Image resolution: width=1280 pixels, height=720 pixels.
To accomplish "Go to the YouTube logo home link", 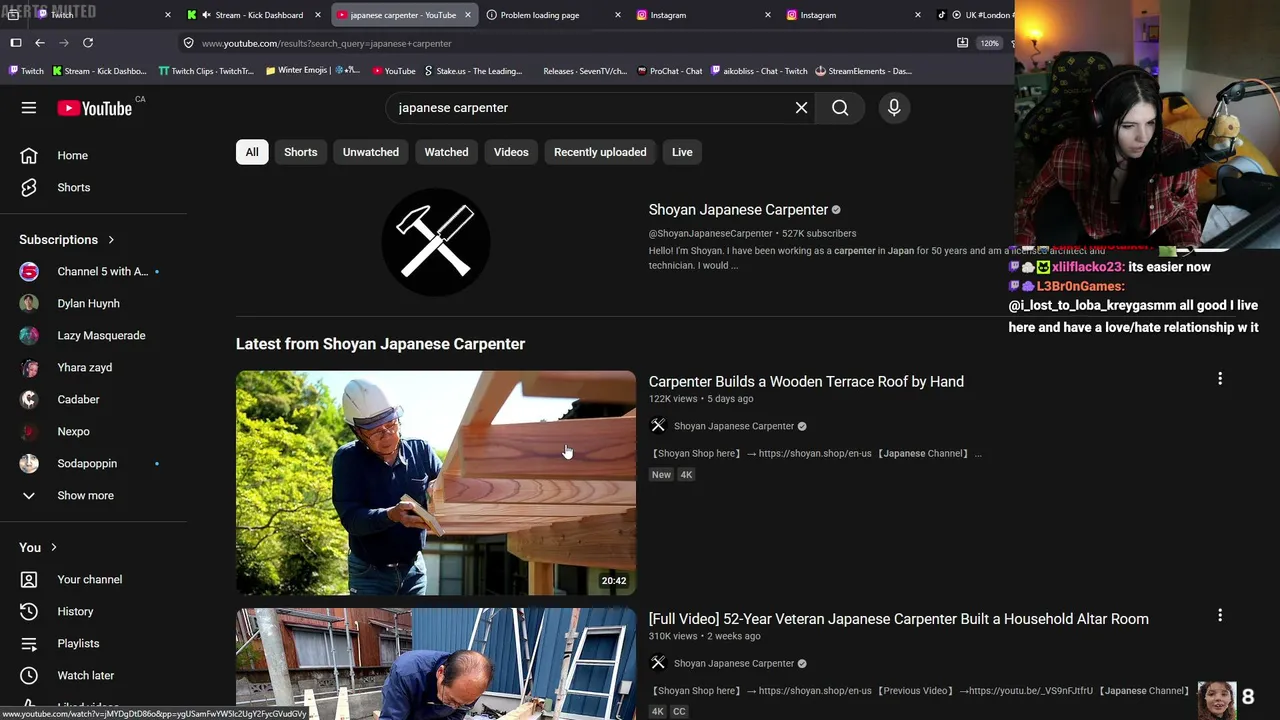I will pyautogui.click(x=95, y=108).
